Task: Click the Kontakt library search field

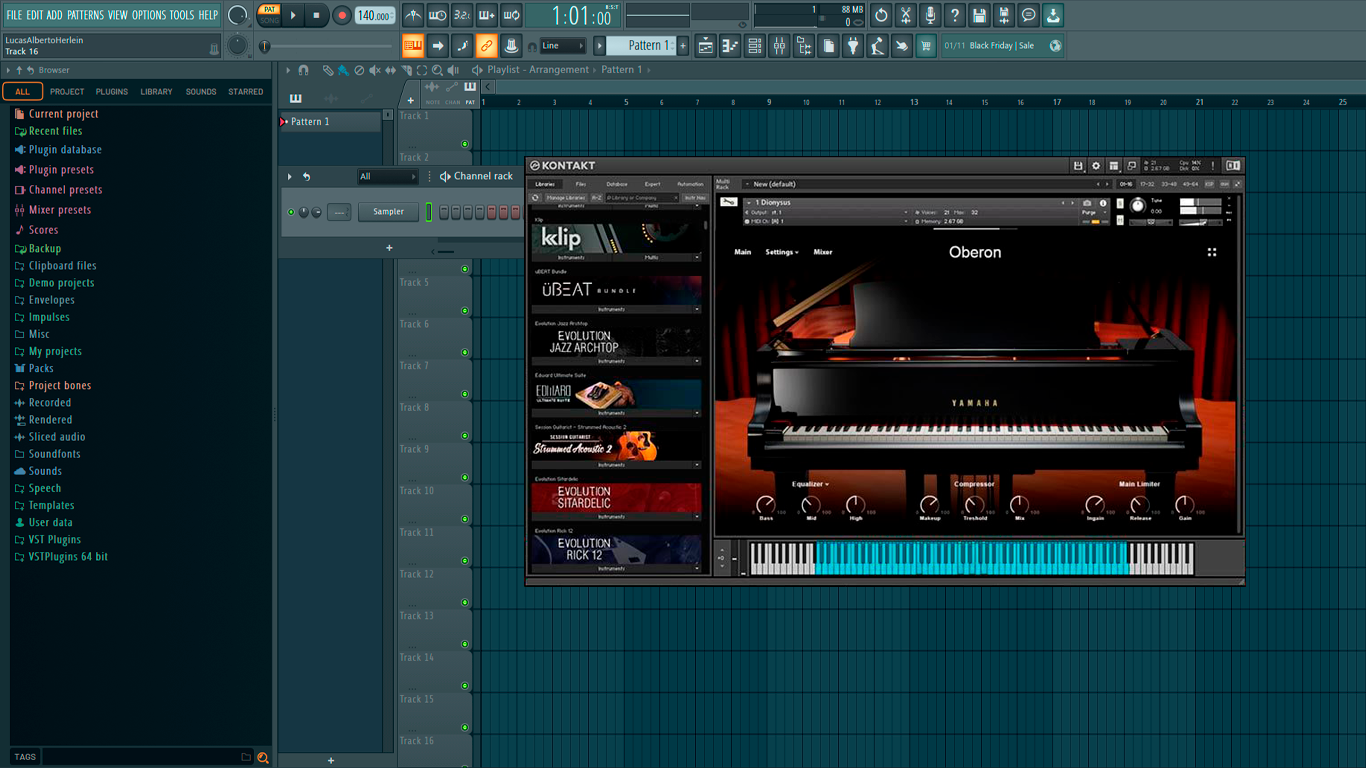Action: (x=642, y=198)
